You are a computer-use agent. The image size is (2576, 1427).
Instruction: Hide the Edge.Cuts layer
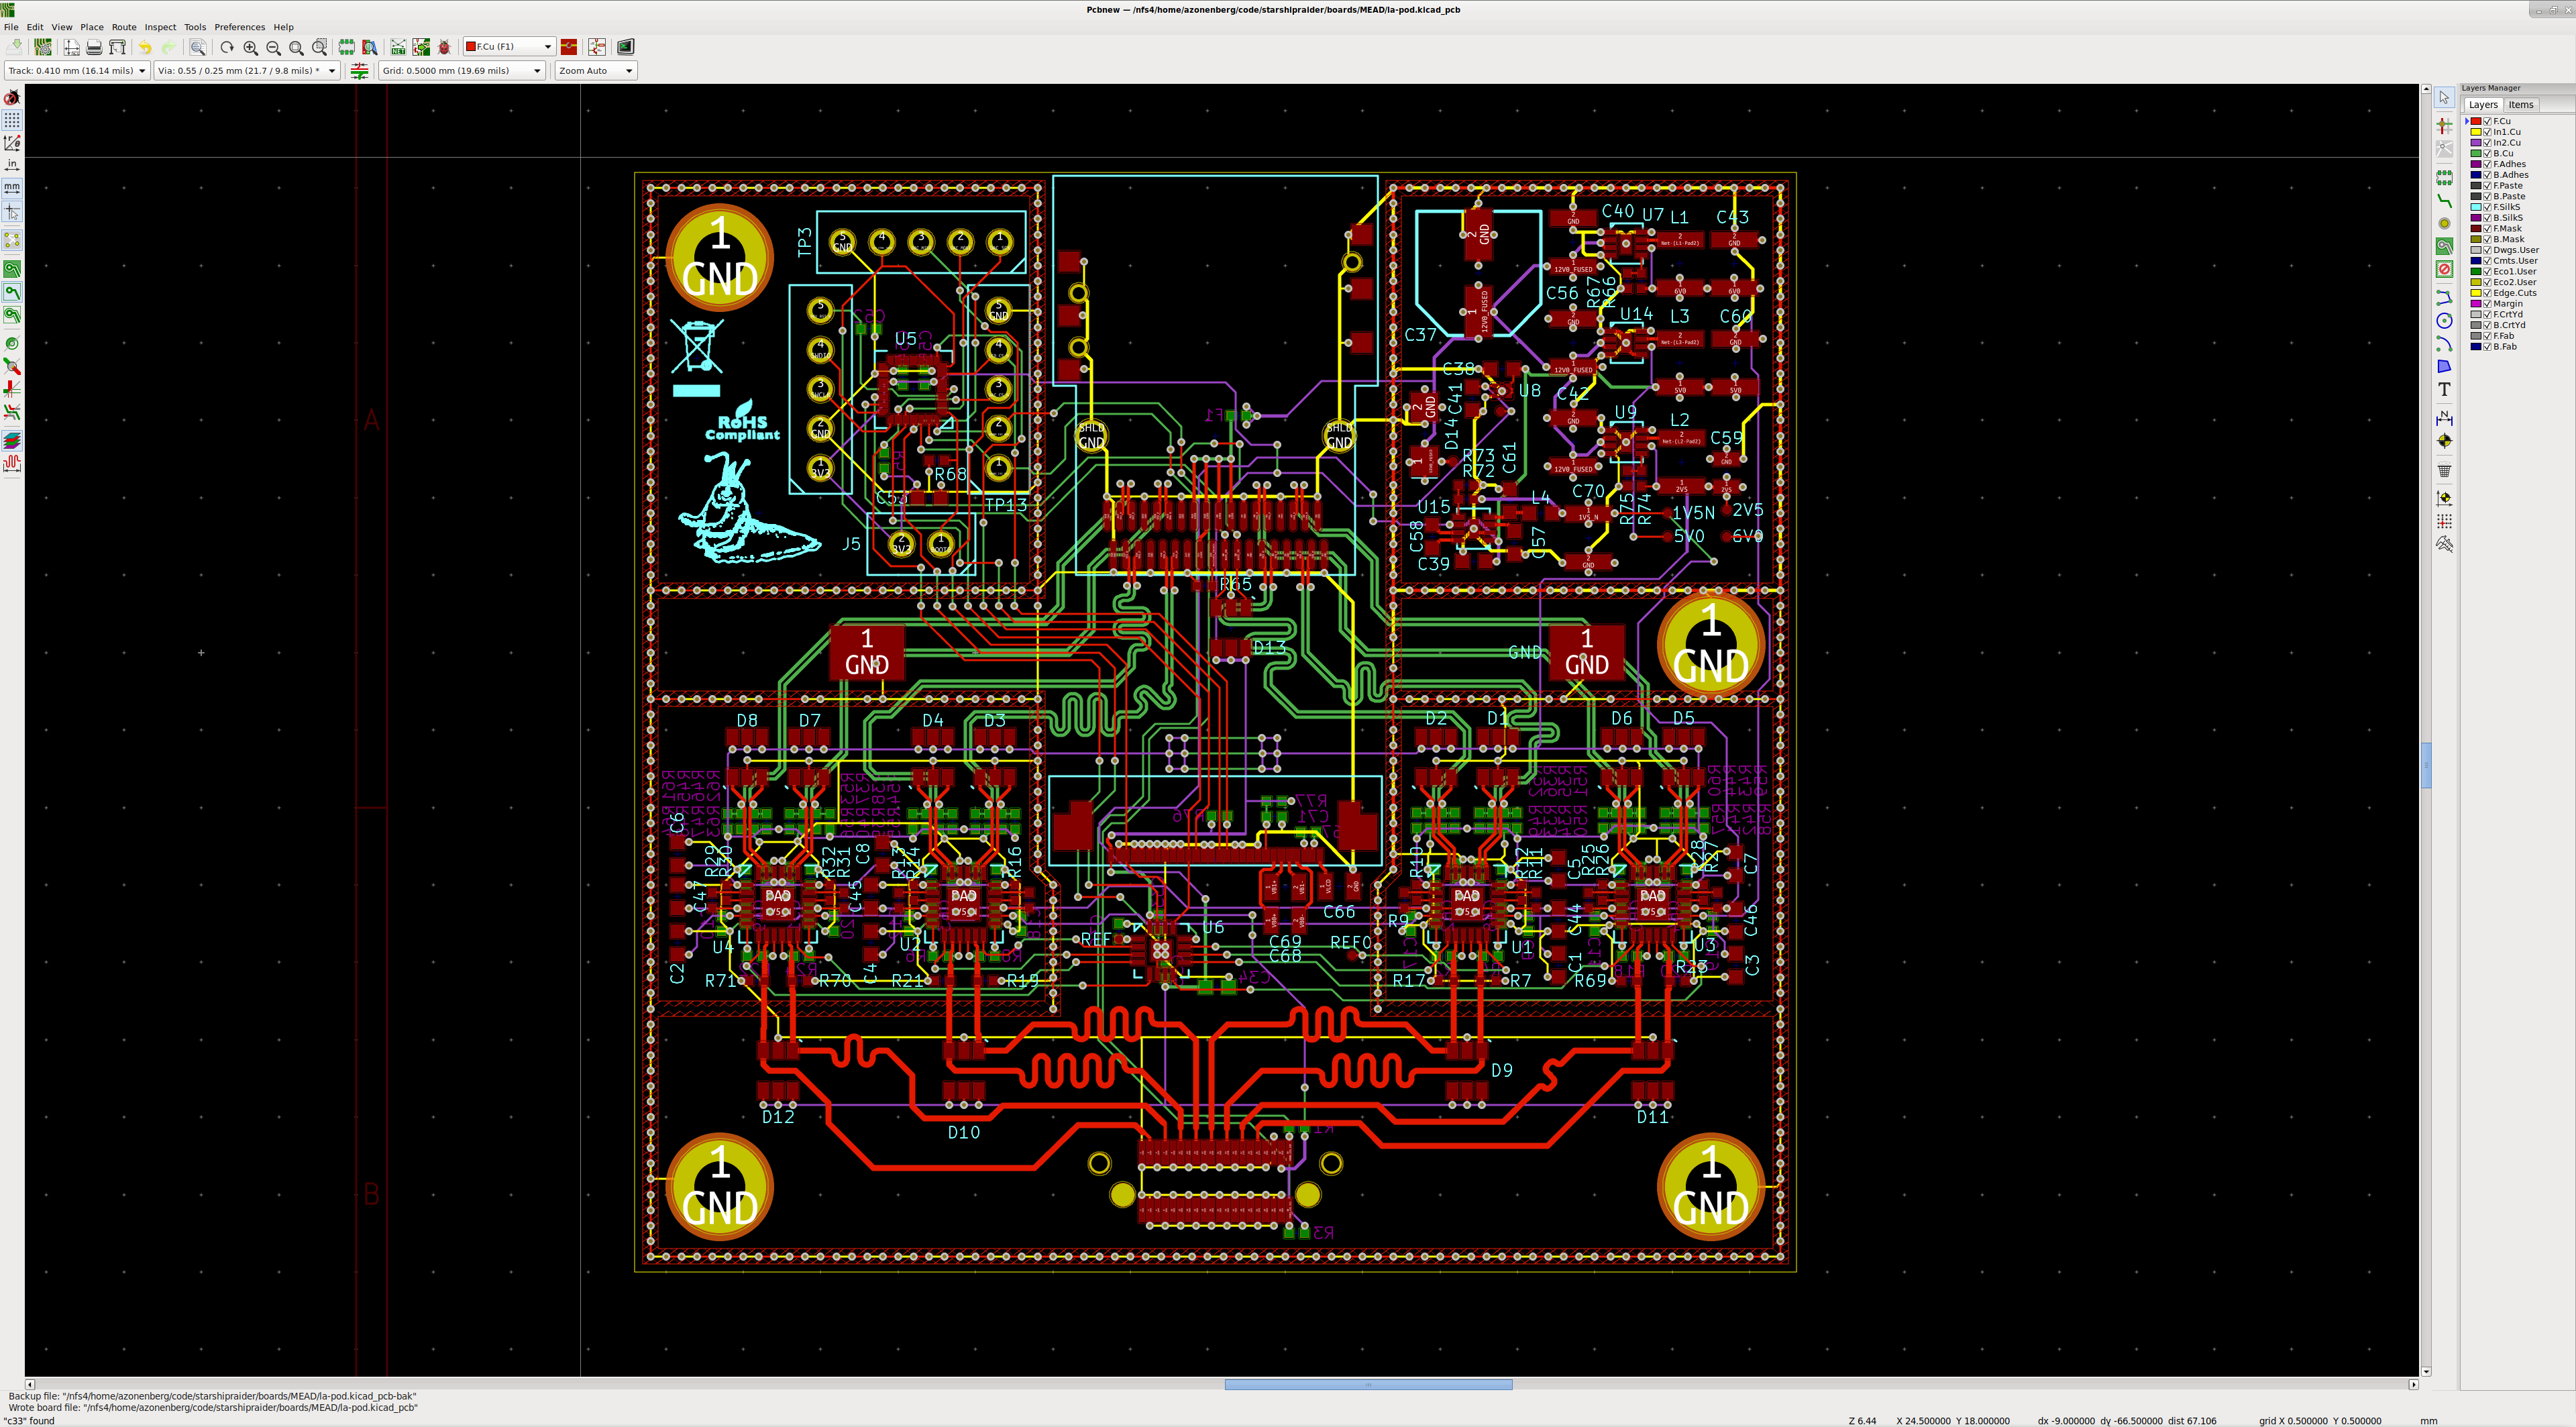[2487, 293]
